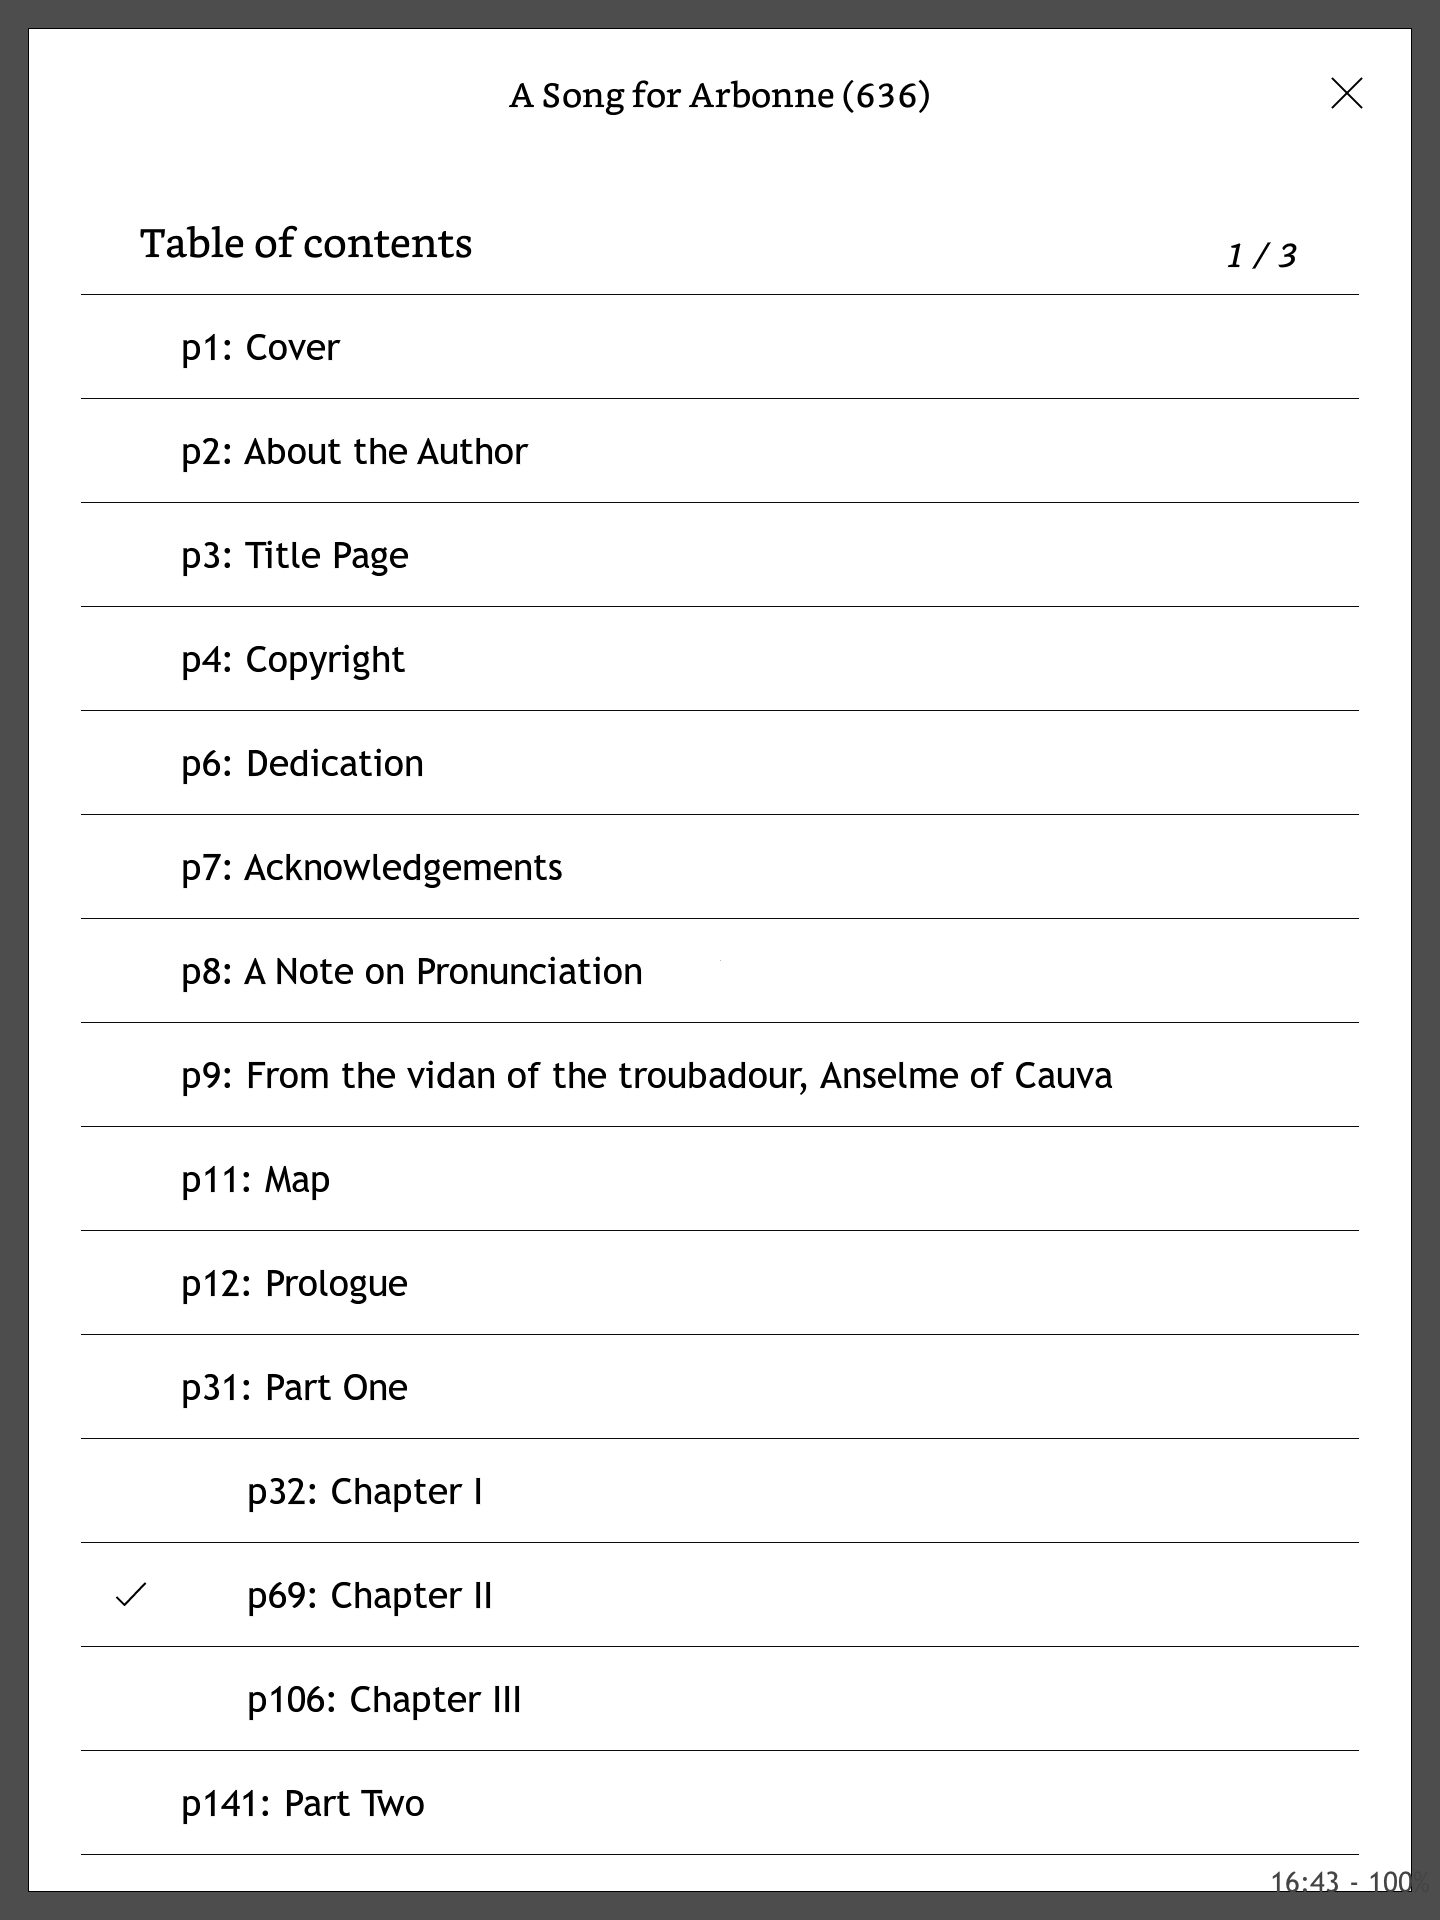Jump to the Map on p11
The height and width of the screenshot is (1920, 1440).
click(x=255, y=1180)
